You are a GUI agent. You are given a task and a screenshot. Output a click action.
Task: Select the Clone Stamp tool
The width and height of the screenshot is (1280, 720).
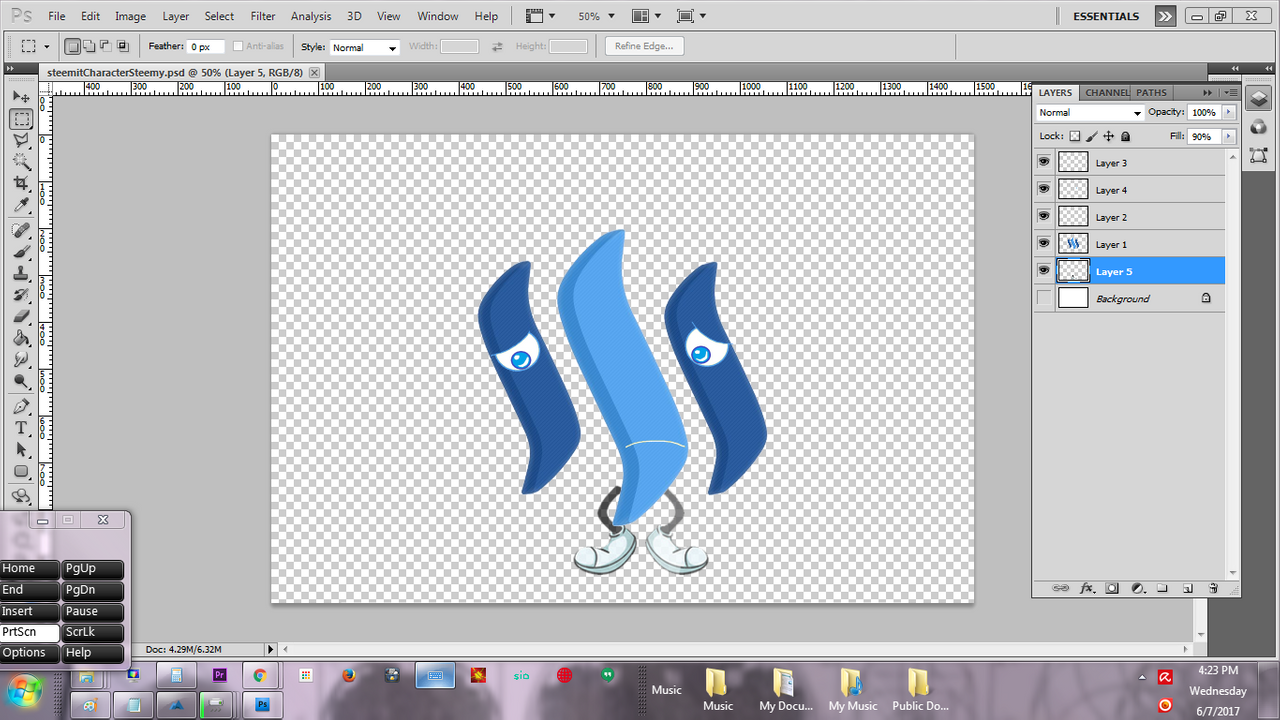click(21, 274)
